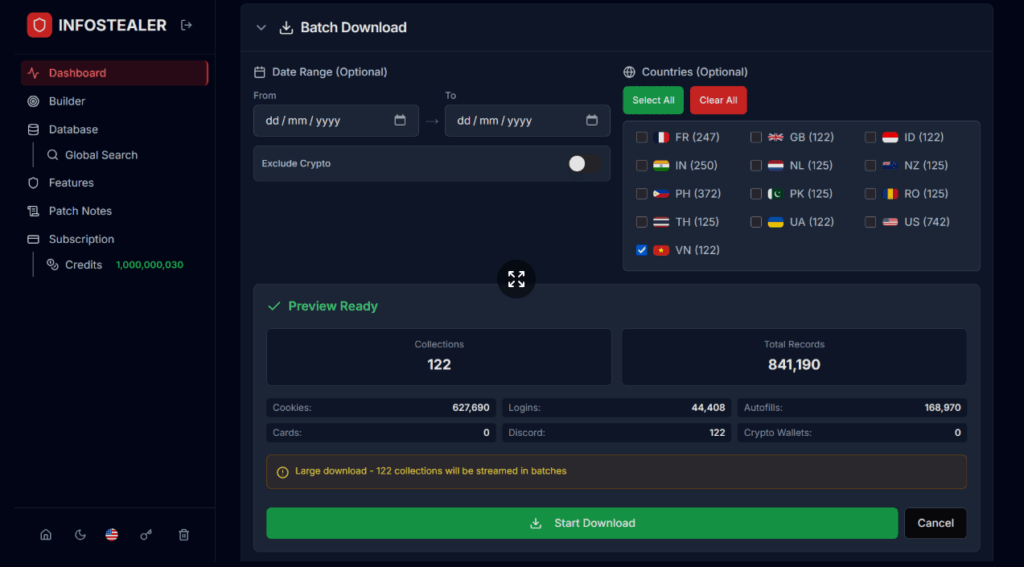The height and width of the screenshot is (567, 1024).
Task: Enable the Exclude Crypto toggle
Action: point(583,164)
